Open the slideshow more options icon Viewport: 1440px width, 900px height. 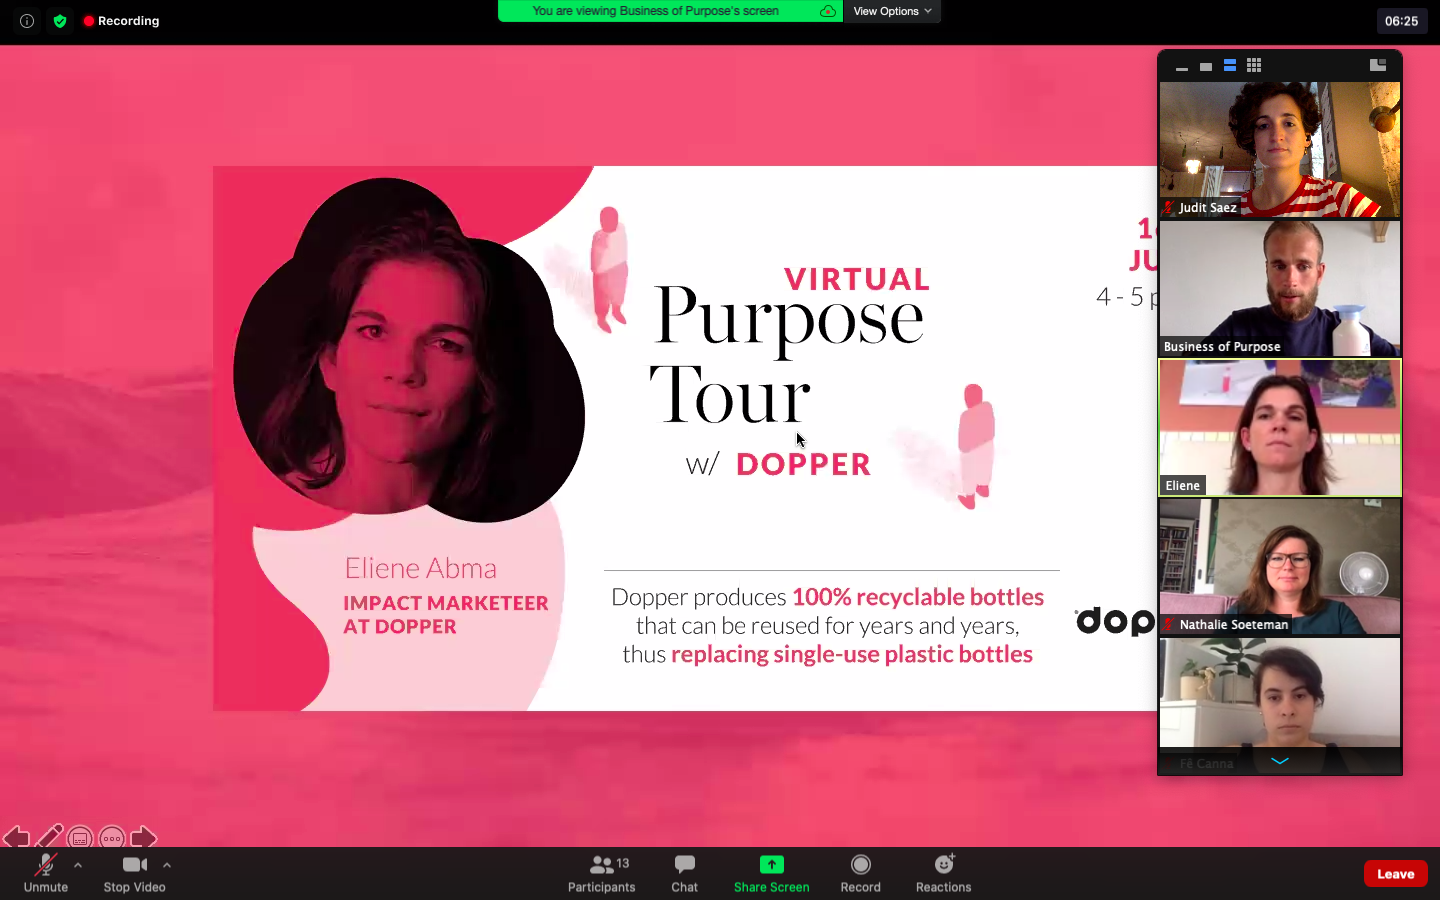pyautogui.click(x=112, y=838)
